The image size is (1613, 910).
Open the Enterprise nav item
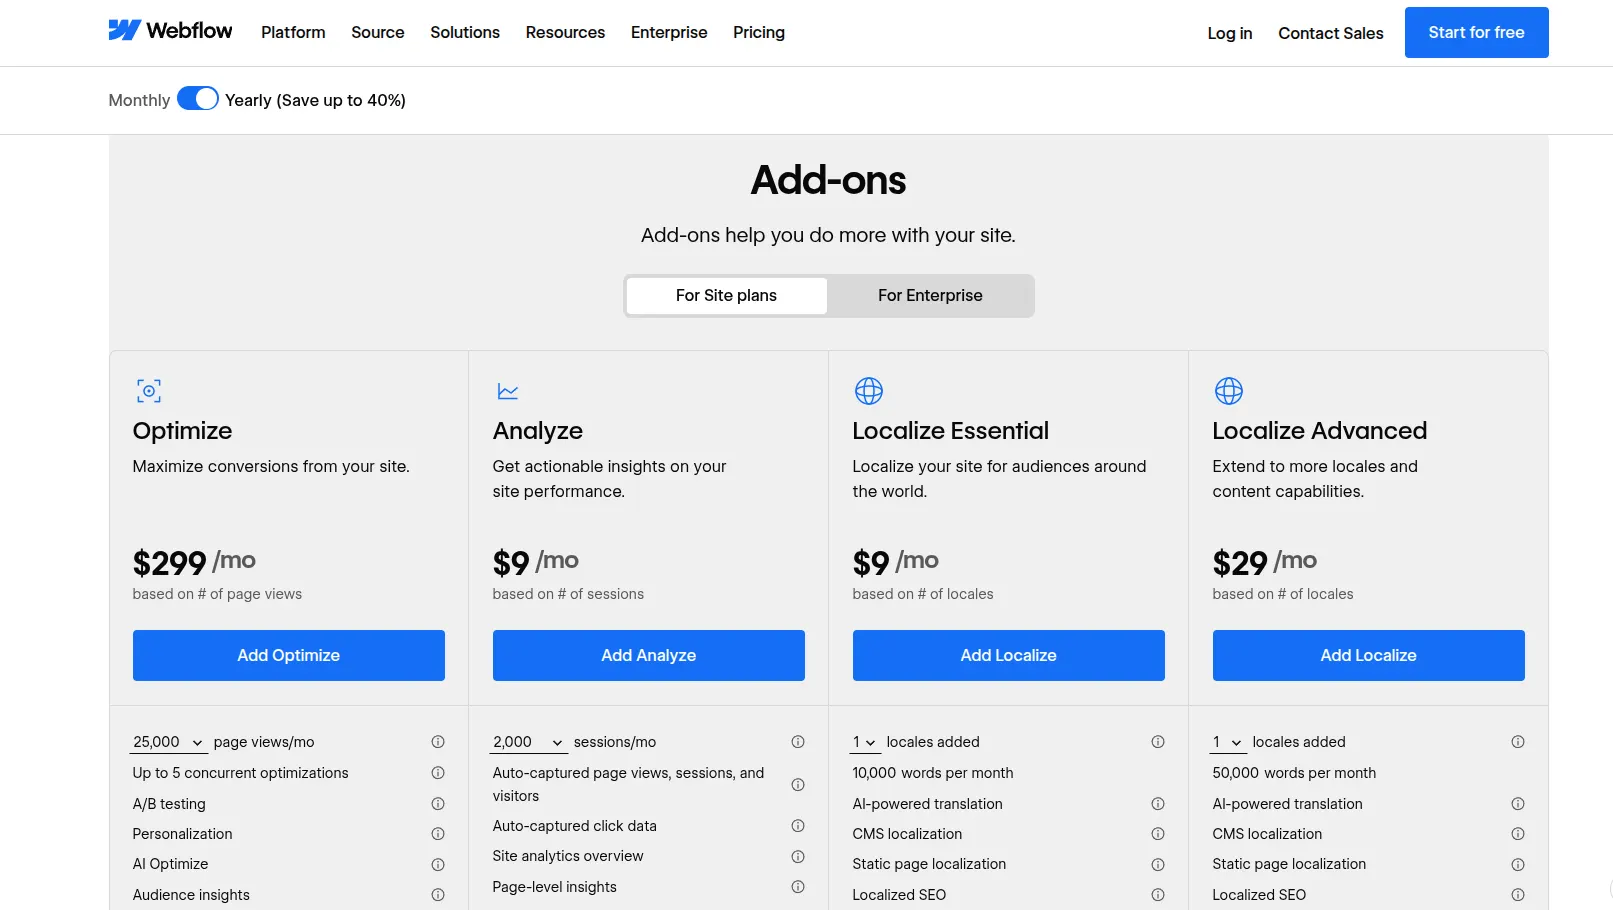point(669,32)
